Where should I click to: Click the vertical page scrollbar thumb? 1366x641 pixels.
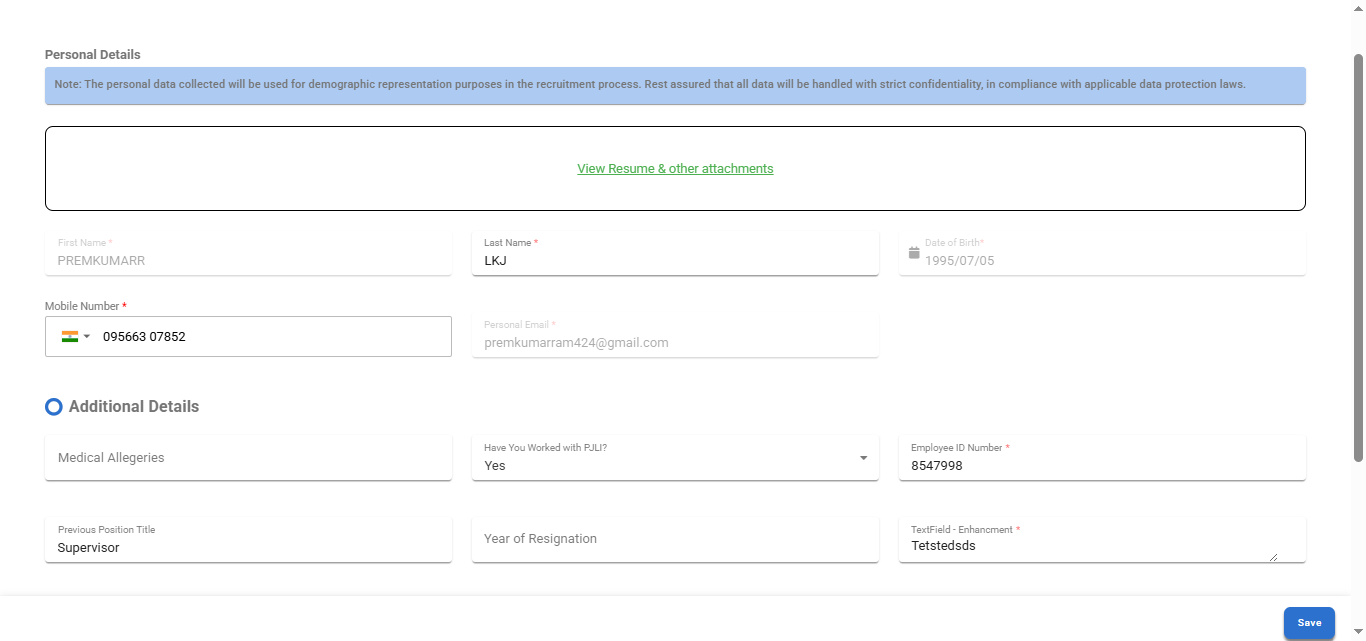[x=1358, y=258]
